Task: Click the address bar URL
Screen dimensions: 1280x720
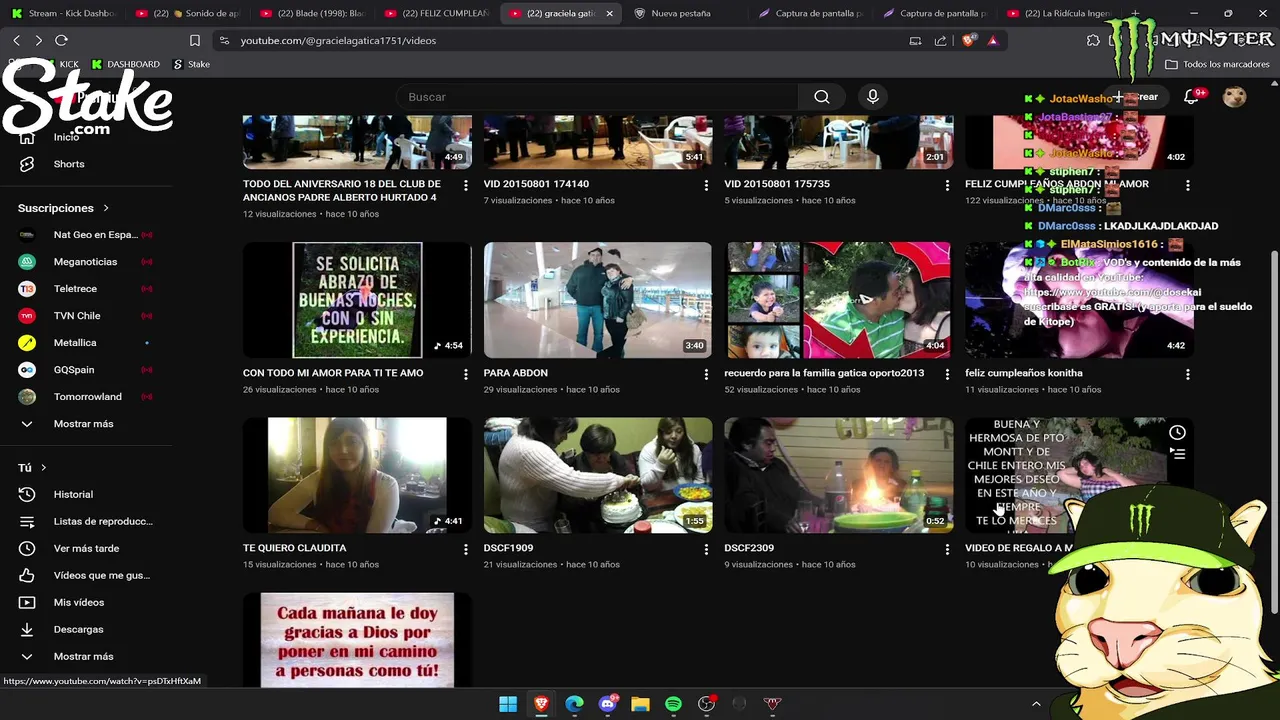Action: tap(338, 41)
